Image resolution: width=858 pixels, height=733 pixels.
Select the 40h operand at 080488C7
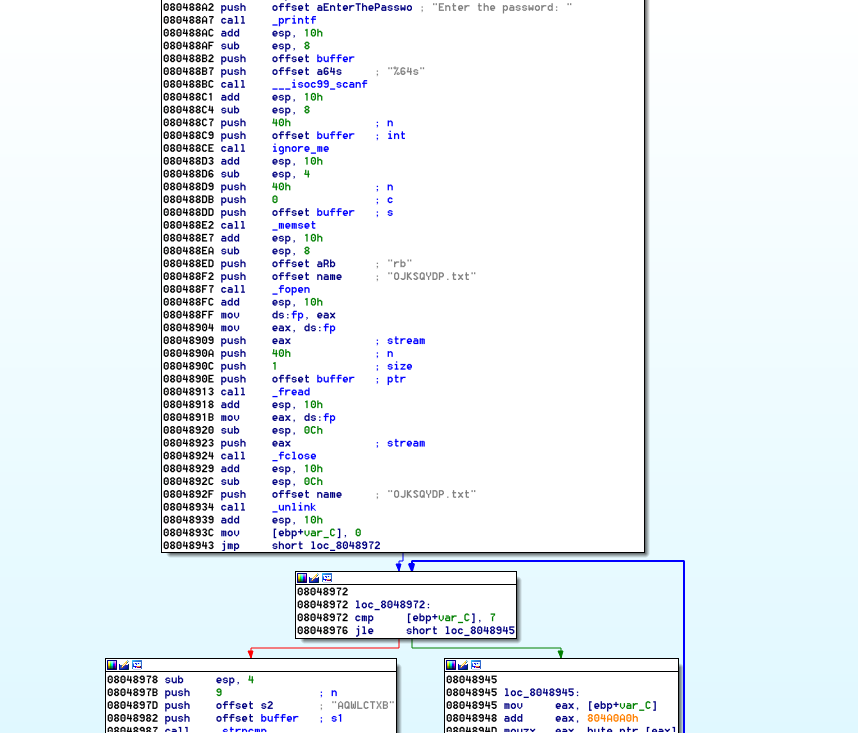[x=281, y=123]
